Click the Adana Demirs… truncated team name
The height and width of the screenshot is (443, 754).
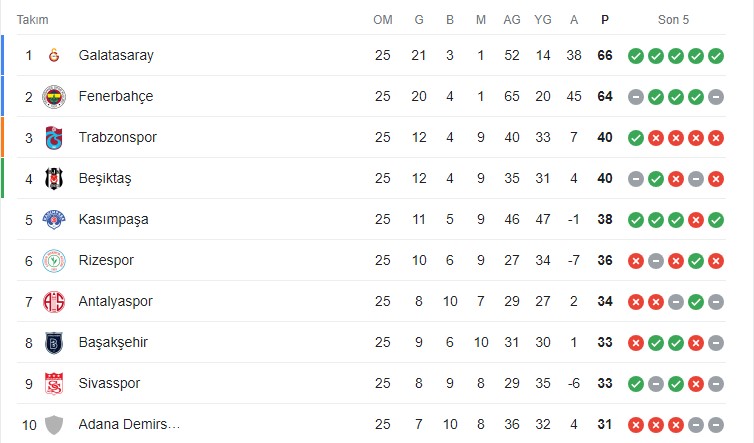[x=129, y=424]
